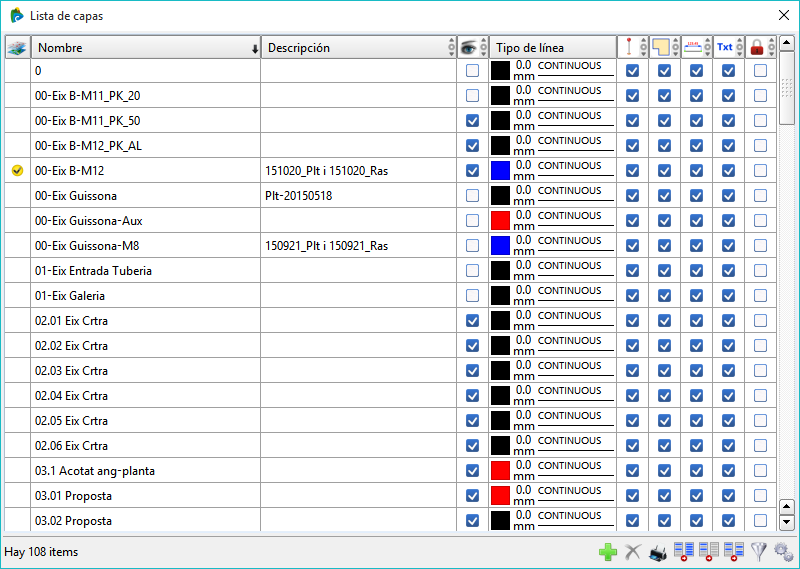Click the application logo in title bar
This screenshot has width=800, height=569.
click(17, 15)
